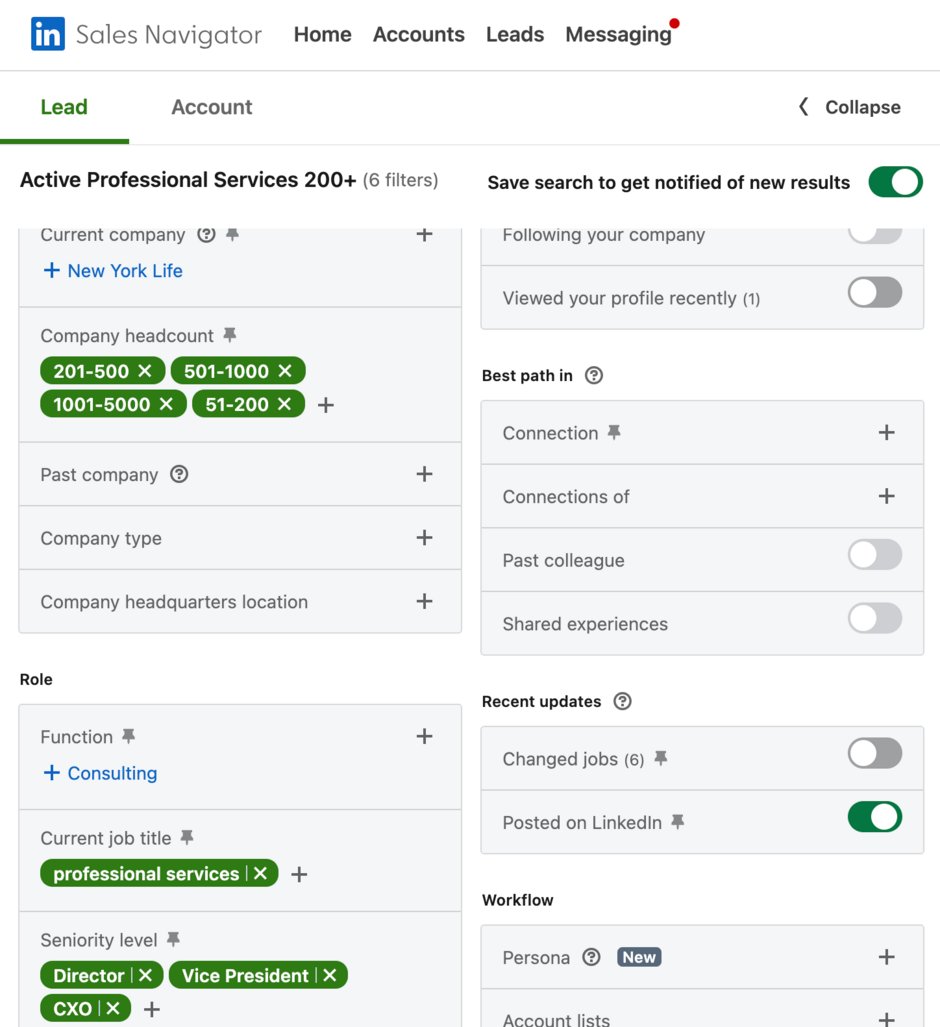Toggle Save search notifications switch
This screenshot has height=1027, width=940.
click(x=895, y=182)
